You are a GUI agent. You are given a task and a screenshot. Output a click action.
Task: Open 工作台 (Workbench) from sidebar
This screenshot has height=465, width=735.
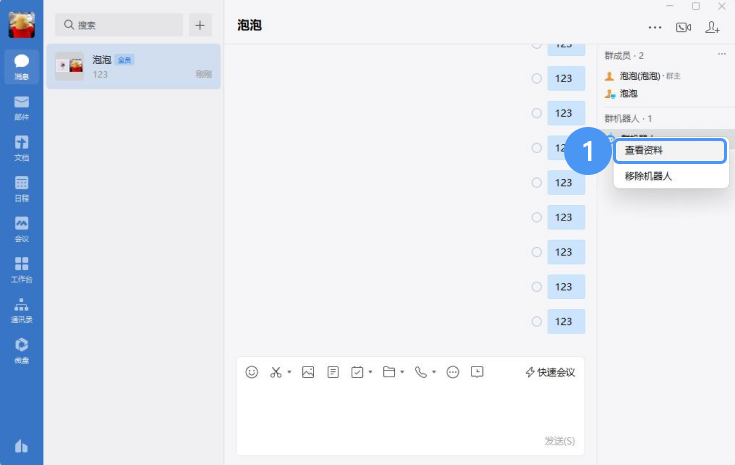[21, 268]
